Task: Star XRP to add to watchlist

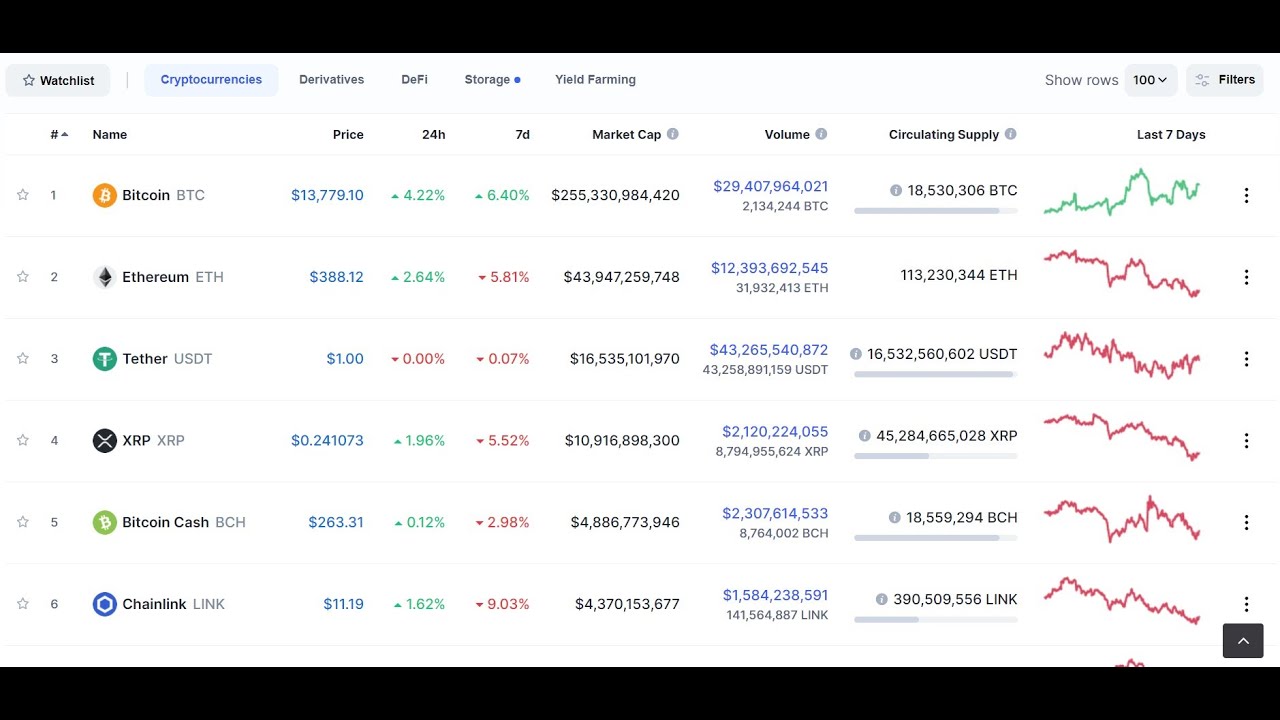Action: coord(23,440)
